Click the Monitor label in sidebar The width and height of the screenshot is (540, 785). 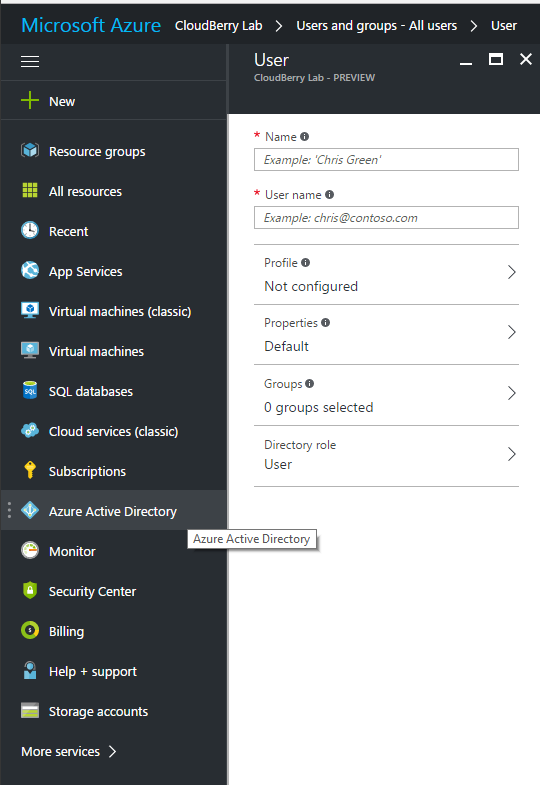pyautogui.click(x=72, y=551)
